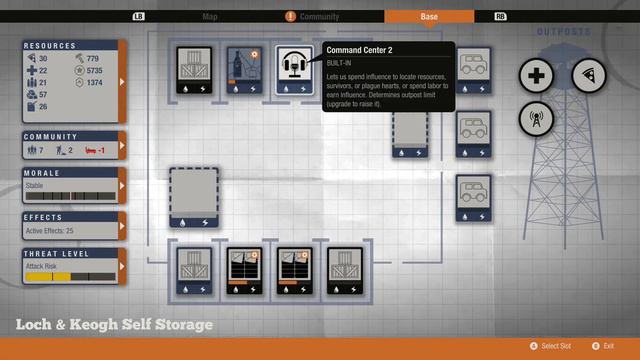
Task: Select the small empty dashed slot
Action: (410, 134)
